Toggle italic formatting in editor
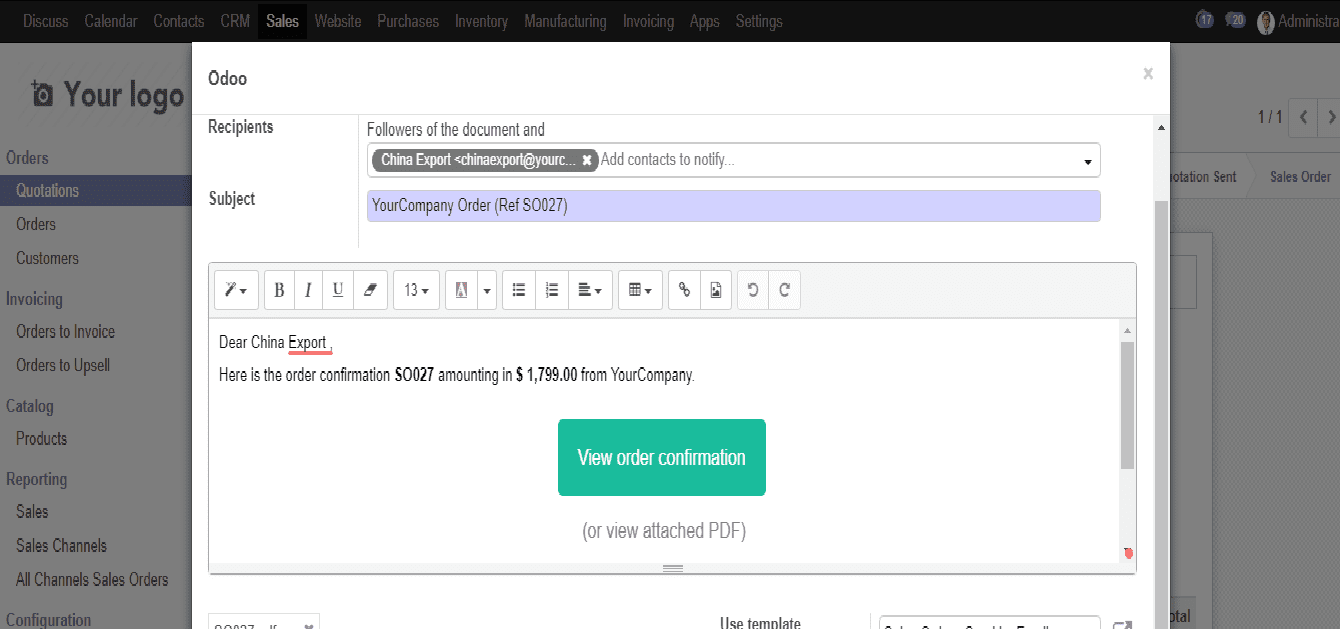The width and height of the screenshot is (1340, 629). pyautogui.click(x=308, y=290)
